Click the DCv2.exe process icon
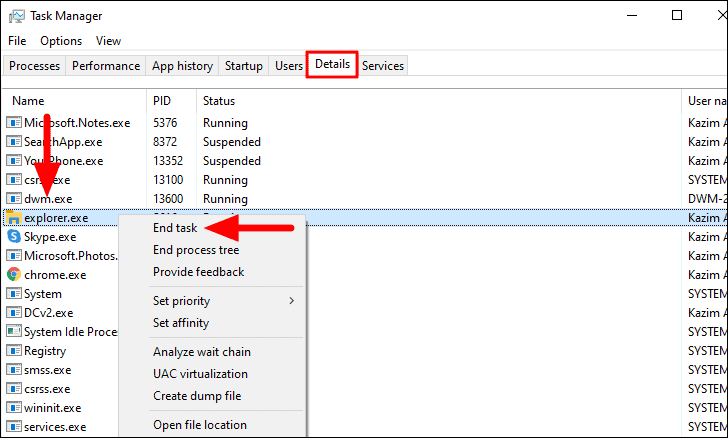This screenshot has width=728, height=438. 14,313
